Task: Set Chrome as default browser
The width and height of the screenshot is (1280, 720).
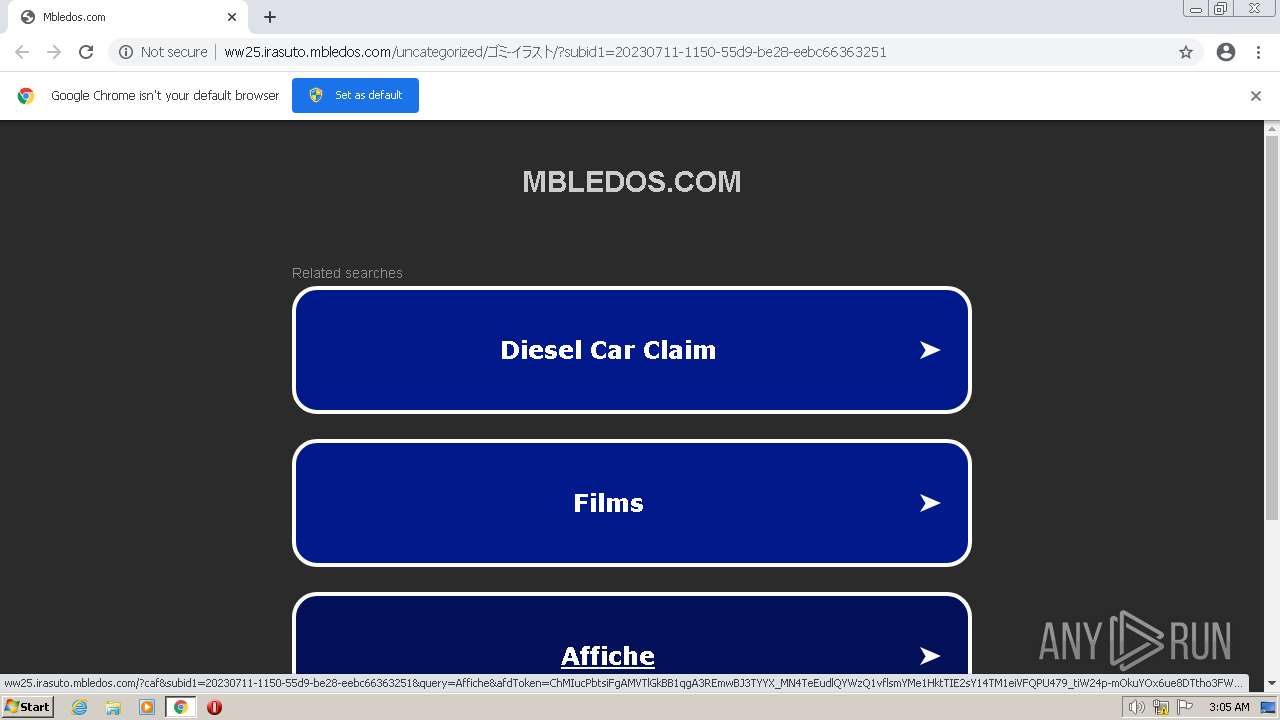Action: click(x=355, y=95)
